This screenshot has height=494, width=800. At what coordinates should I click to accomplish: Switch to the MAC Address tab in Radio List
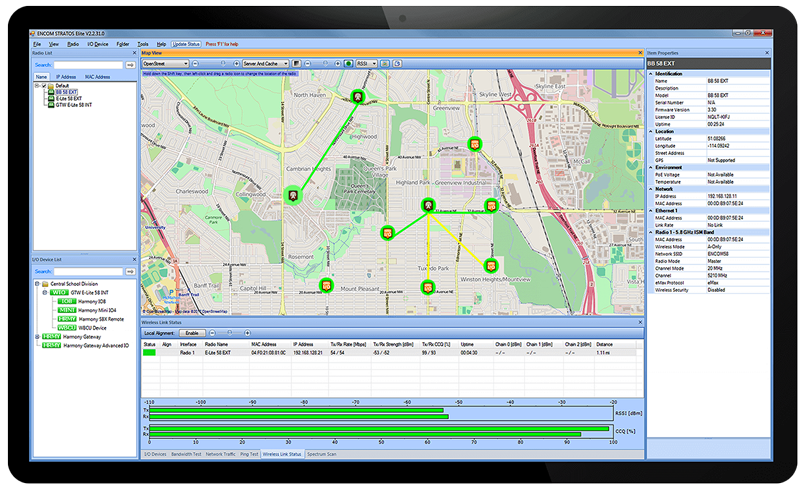[x=97, y=77]
